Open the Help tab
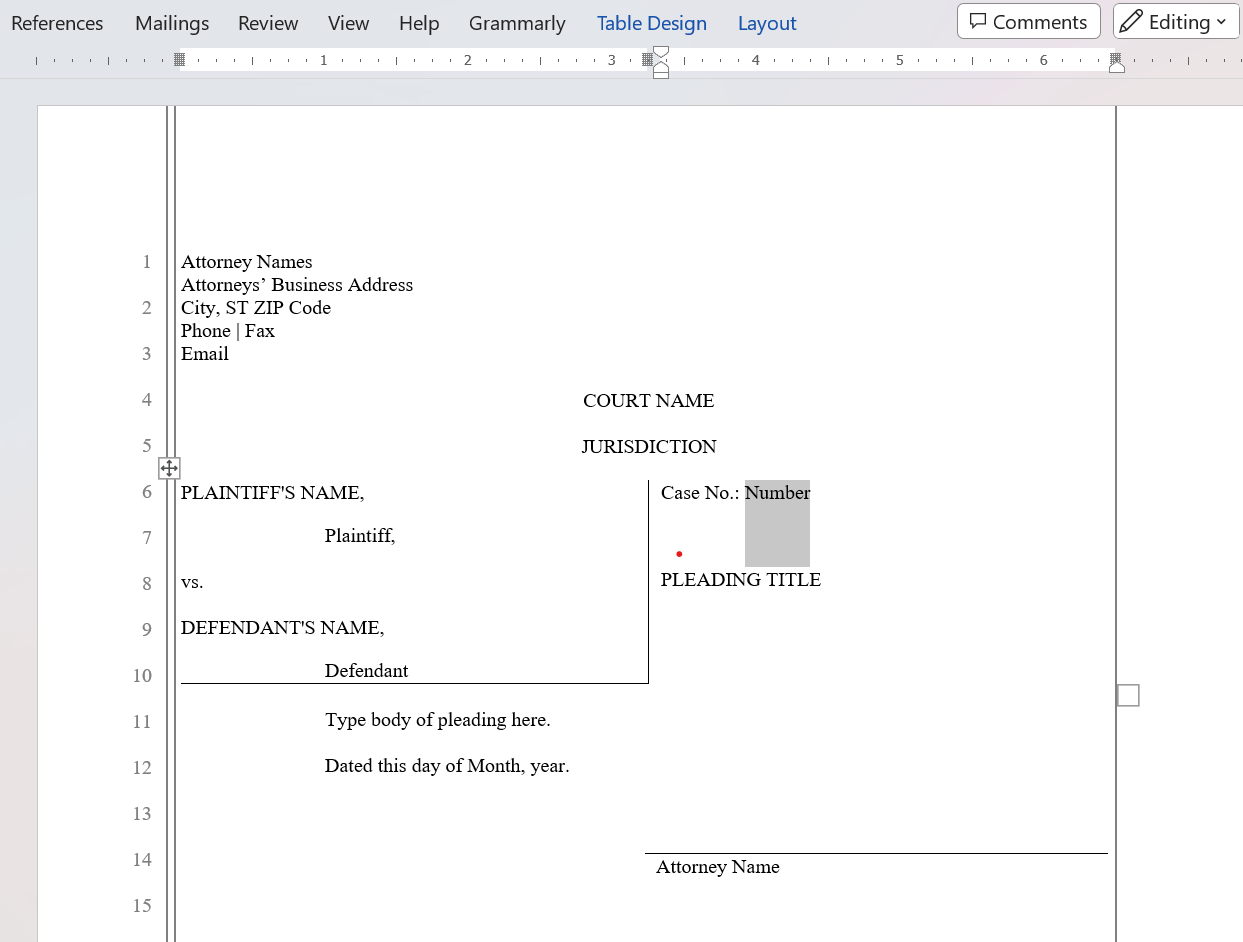The image size is (1243, 942). pyautogui.click(x=419, y=23)
